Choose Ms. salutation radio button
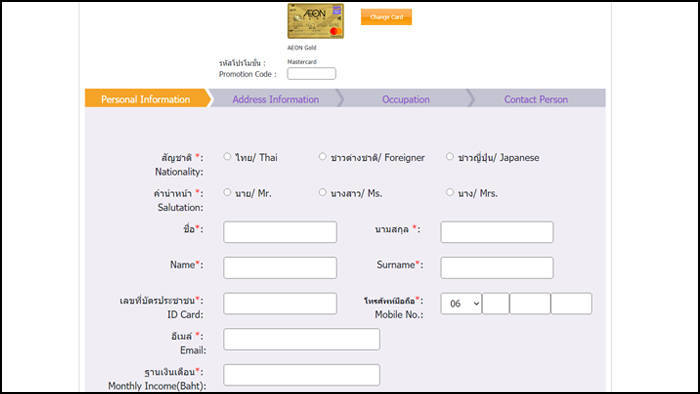Screen dimensions: 700x394 point(322,192)
